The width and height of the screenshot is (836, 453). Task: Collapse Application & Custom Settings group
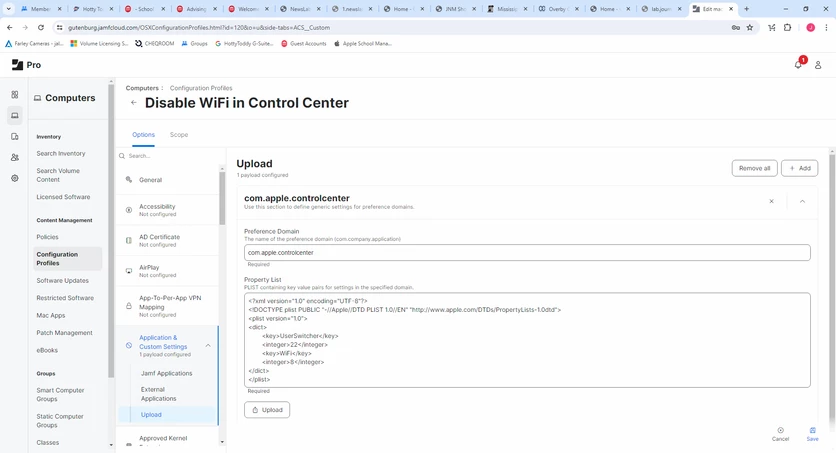tap(208, 346)
